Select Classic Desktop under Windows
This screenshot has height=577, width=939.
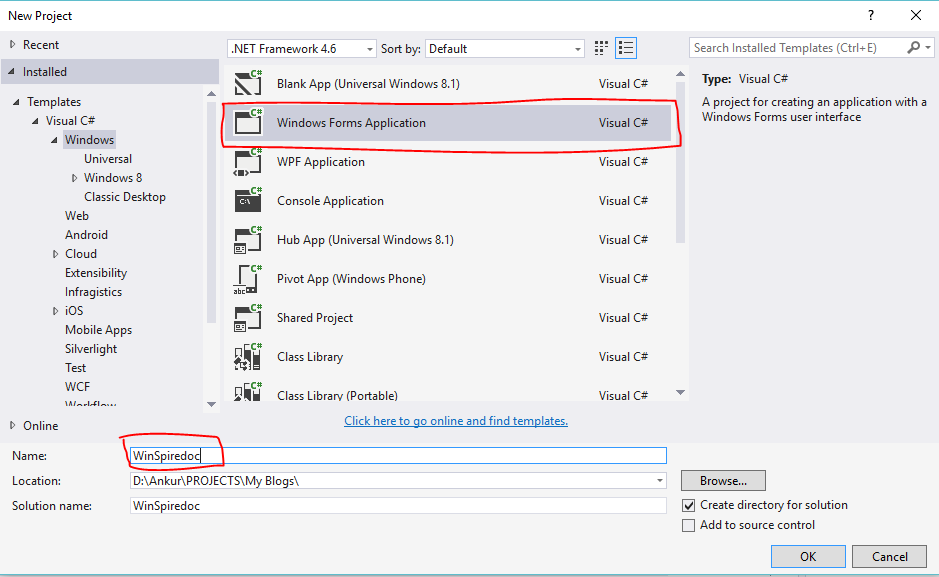tap(124, 196)
